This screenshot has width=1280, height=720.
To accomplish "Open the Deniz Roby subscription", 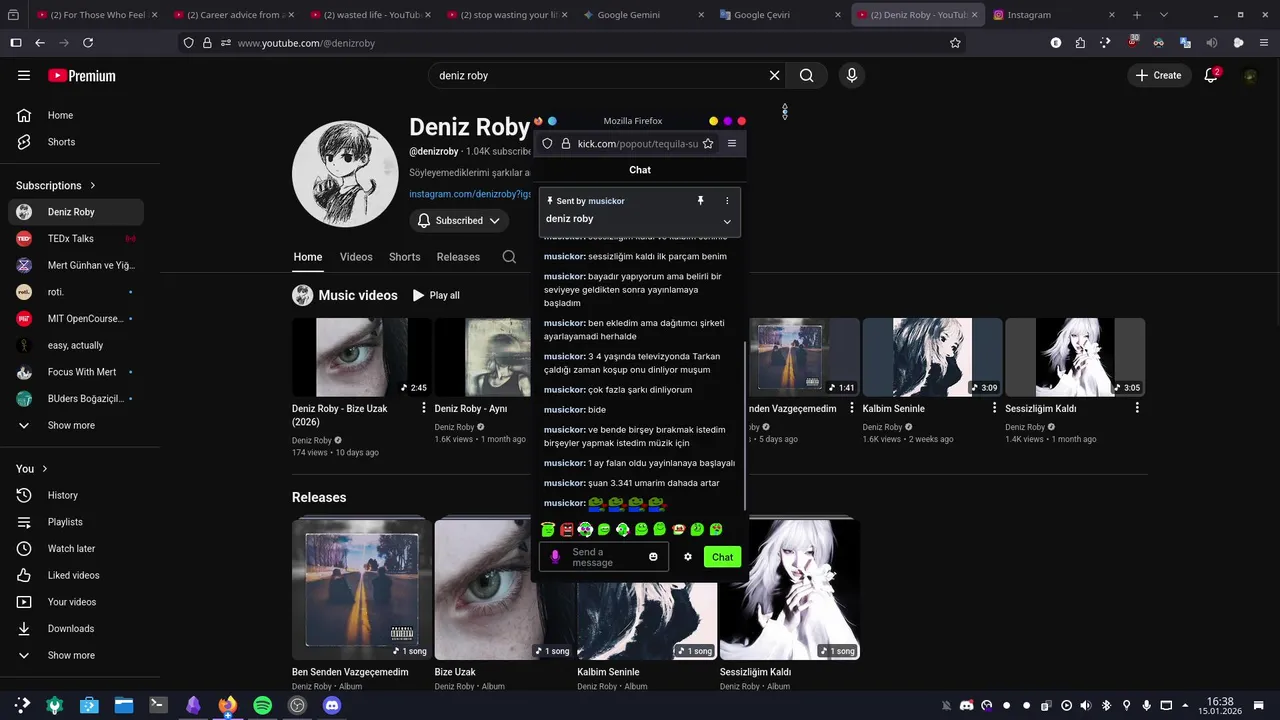I will [76, 212].
